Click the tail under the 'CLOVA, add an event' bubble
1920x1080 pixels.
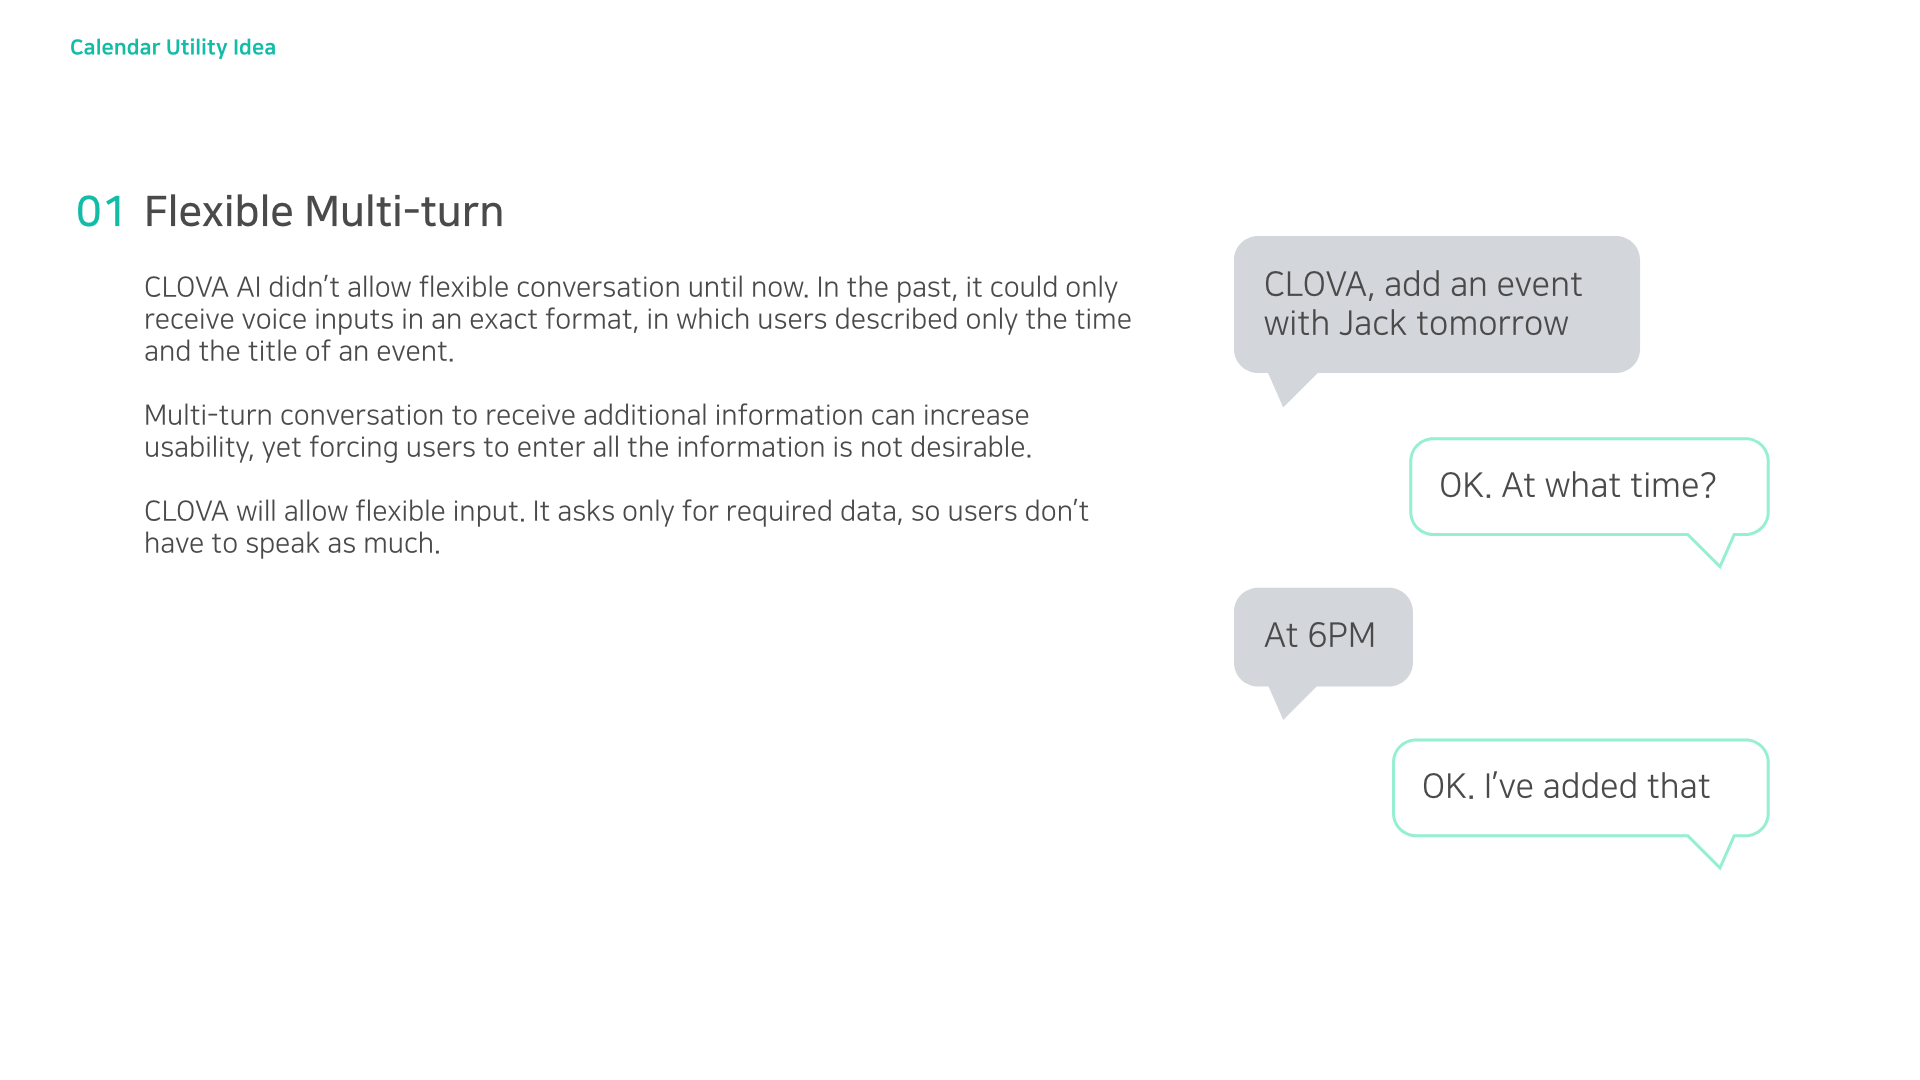(1289, 388)
